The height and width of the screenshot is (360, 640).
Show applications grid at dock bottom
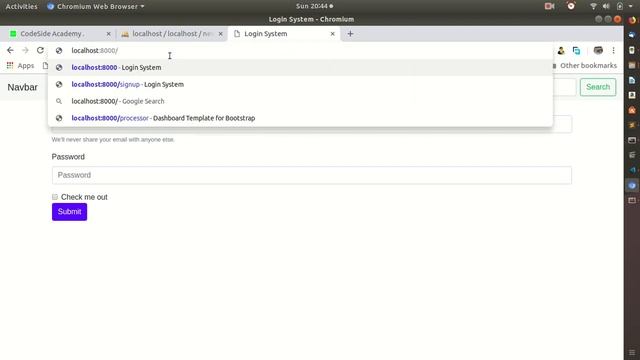click(632, 352)
